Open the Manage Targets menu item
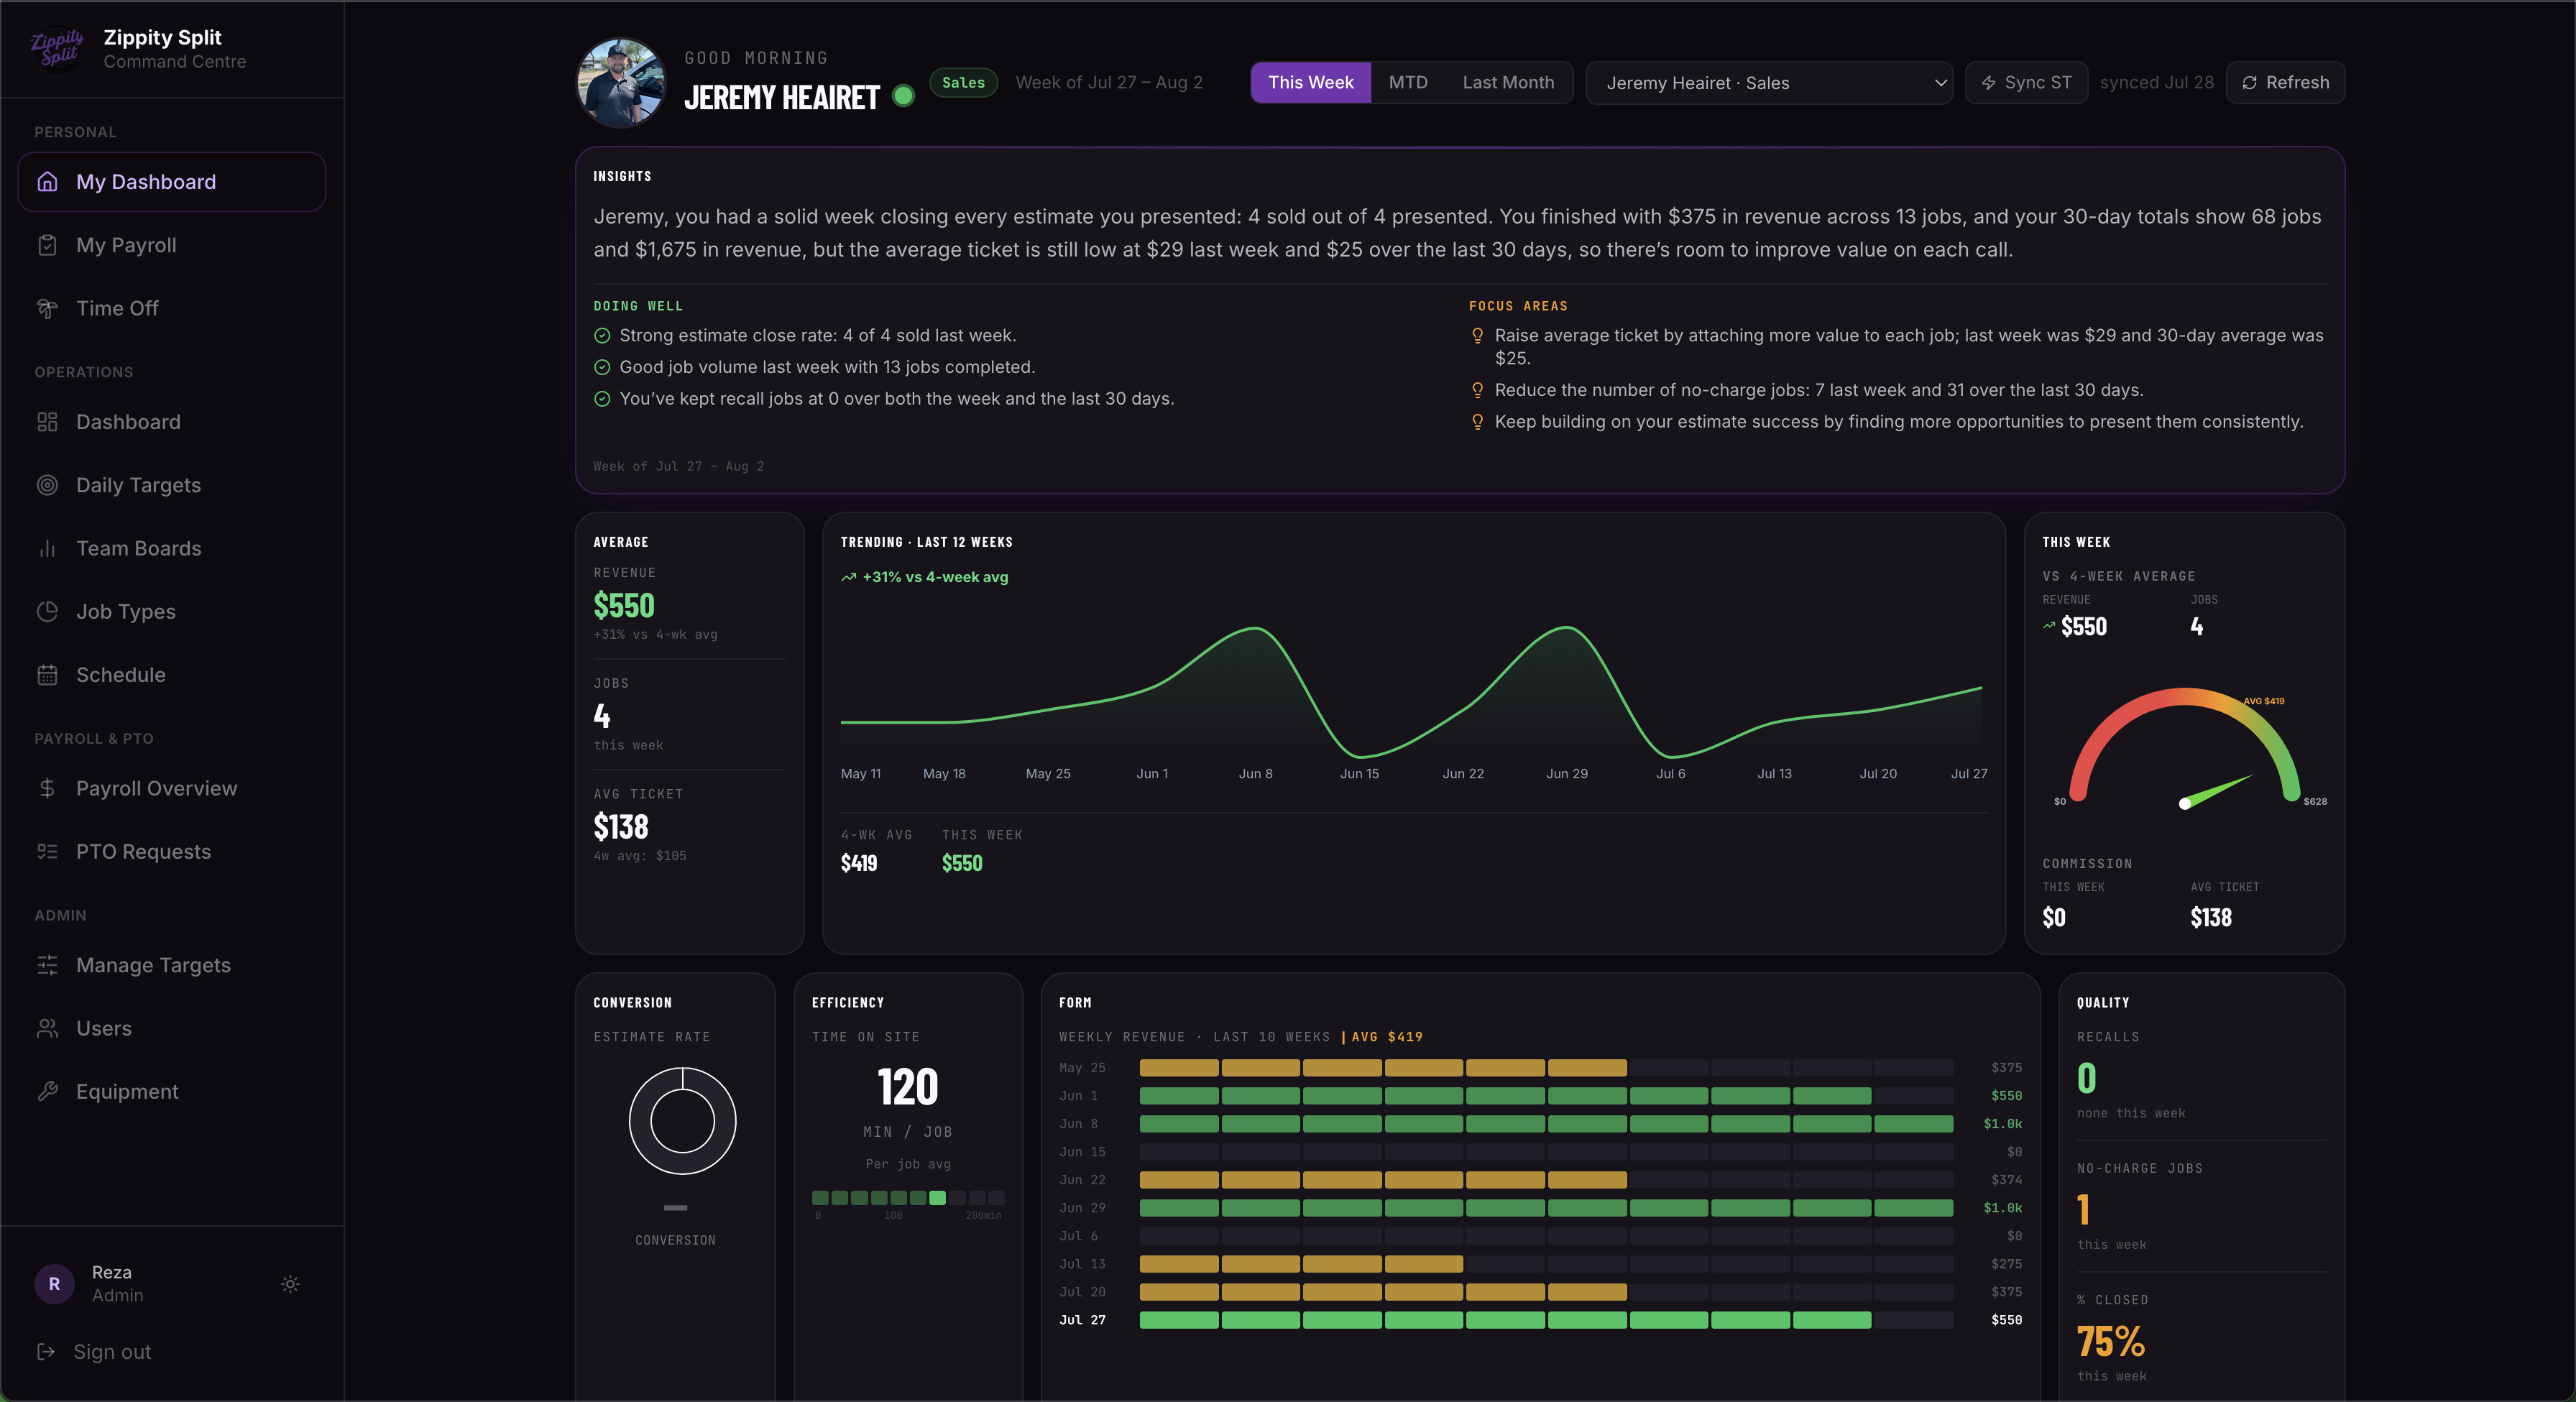The height and width of the screenshot is (1402, 2576). (x=172, y=965)
